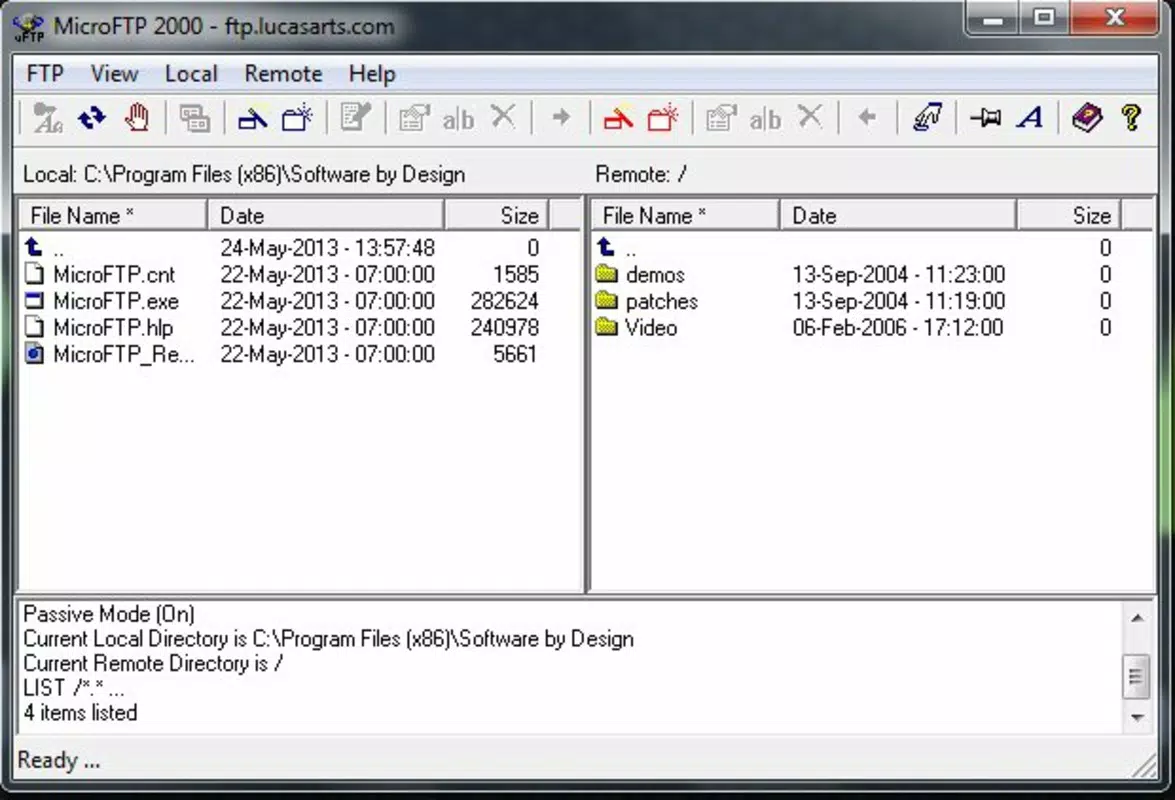Click the blue change local directory icon
The width and height of the screenshot is (1175, 800).
tap(253, 118)
